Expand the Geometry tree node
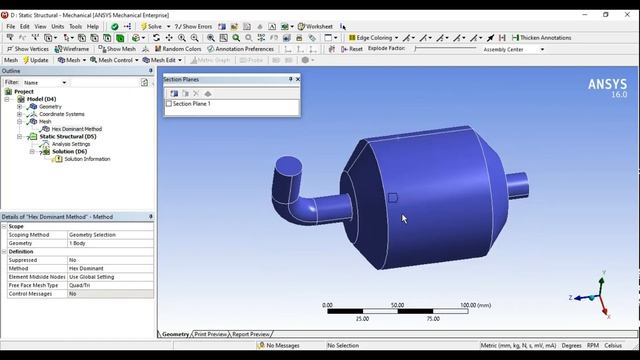The height and width of the screenshot is (360, 640). [x=19, y=107]
